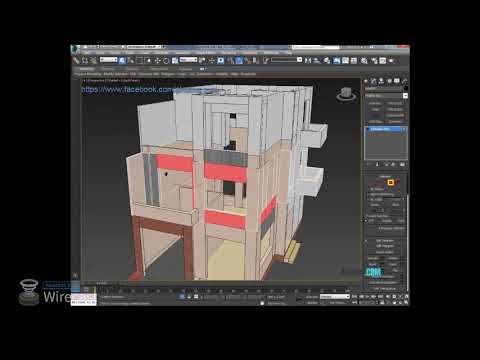The image size is (480, 360).
Task: Open the Modifier List dropdown
Action: (x=386, y=96)
